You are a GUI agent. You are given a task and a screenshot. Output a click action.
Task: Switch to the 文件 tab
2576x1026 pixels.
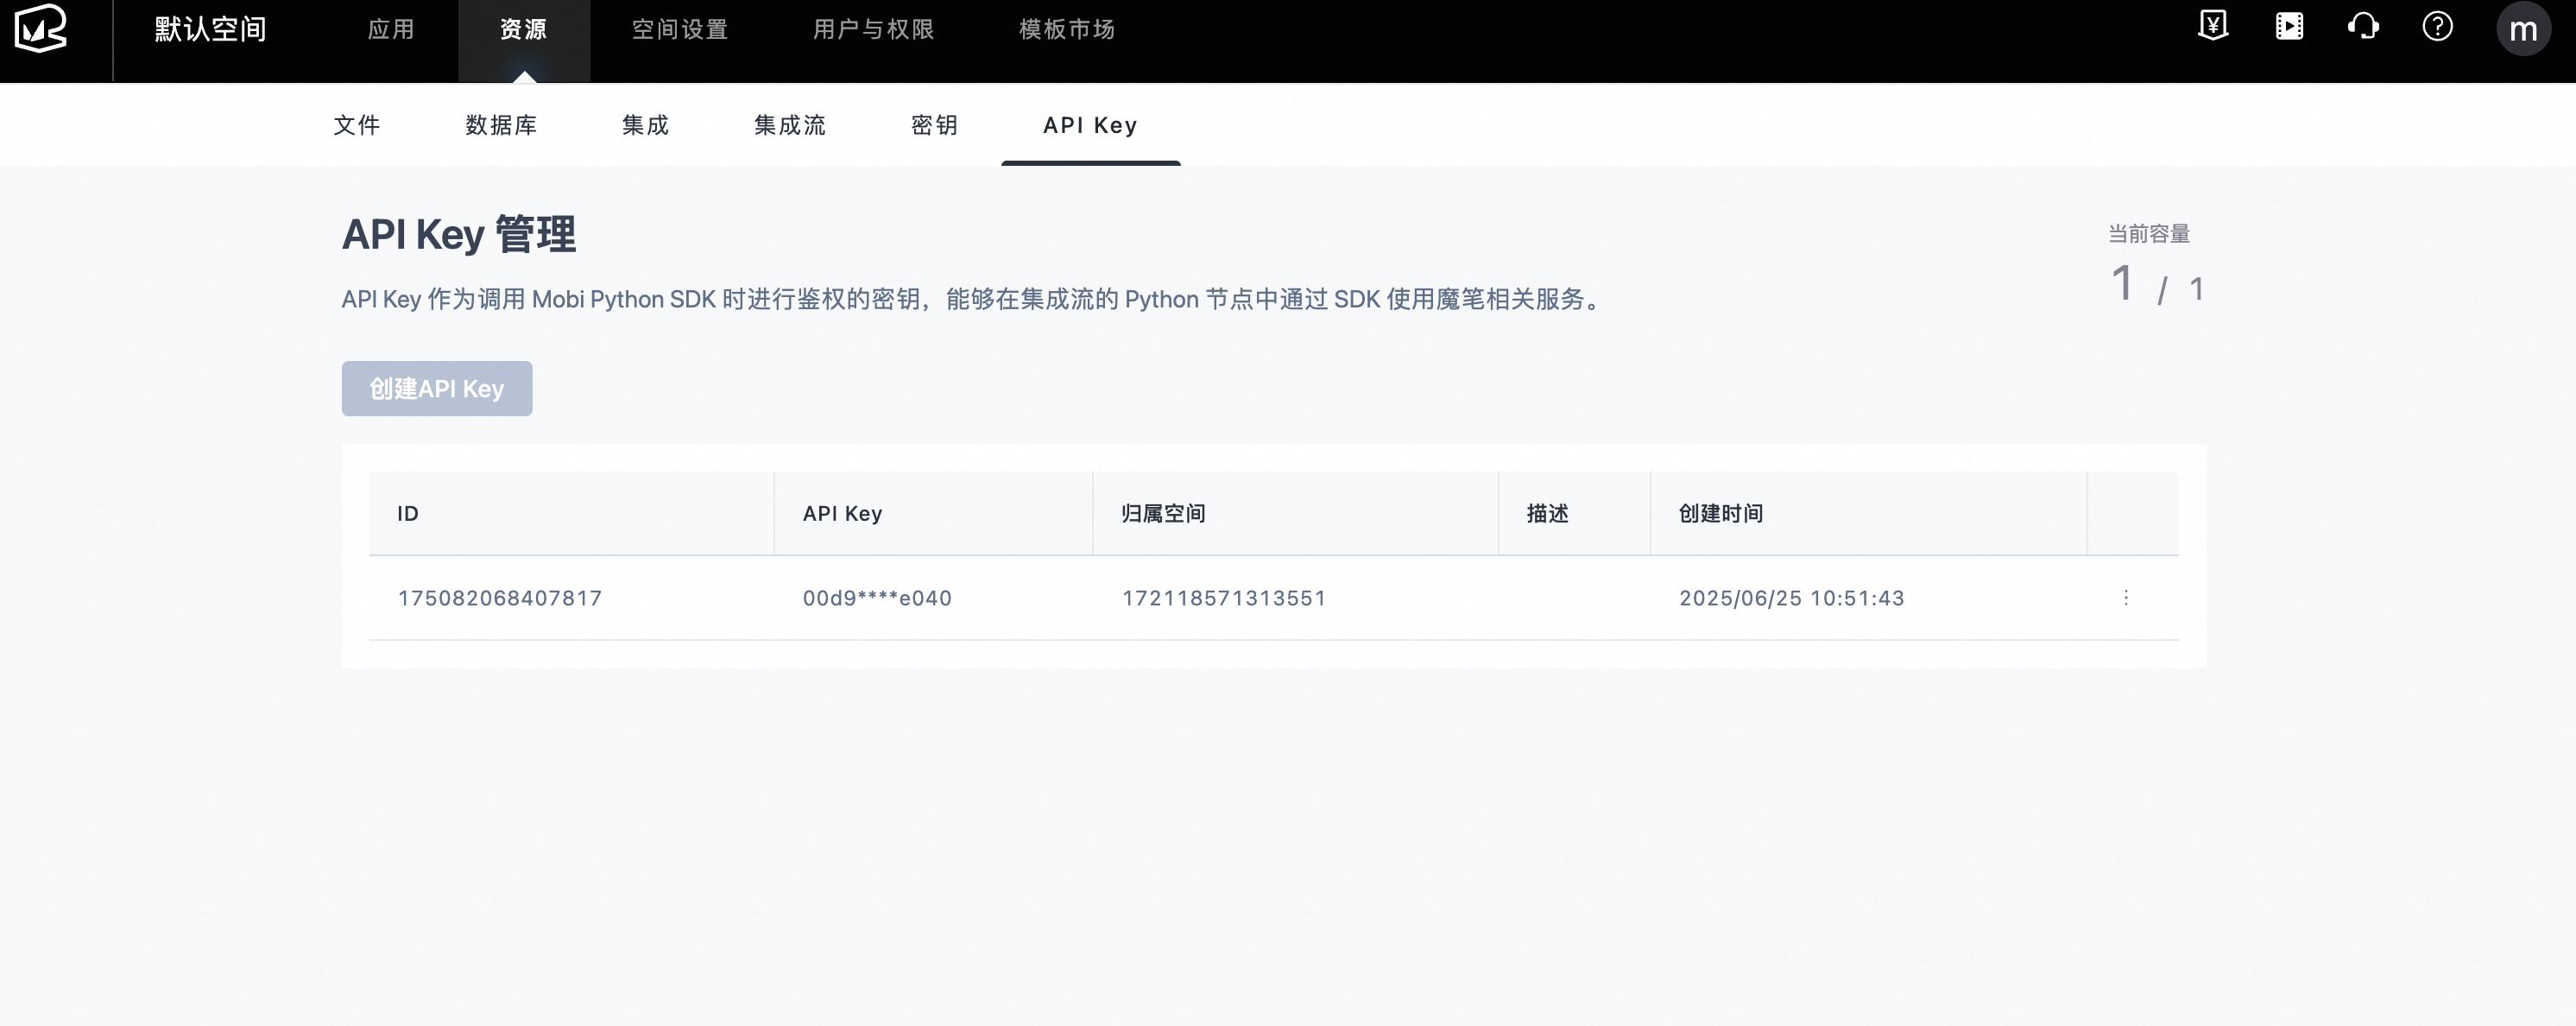click(357, 125)
